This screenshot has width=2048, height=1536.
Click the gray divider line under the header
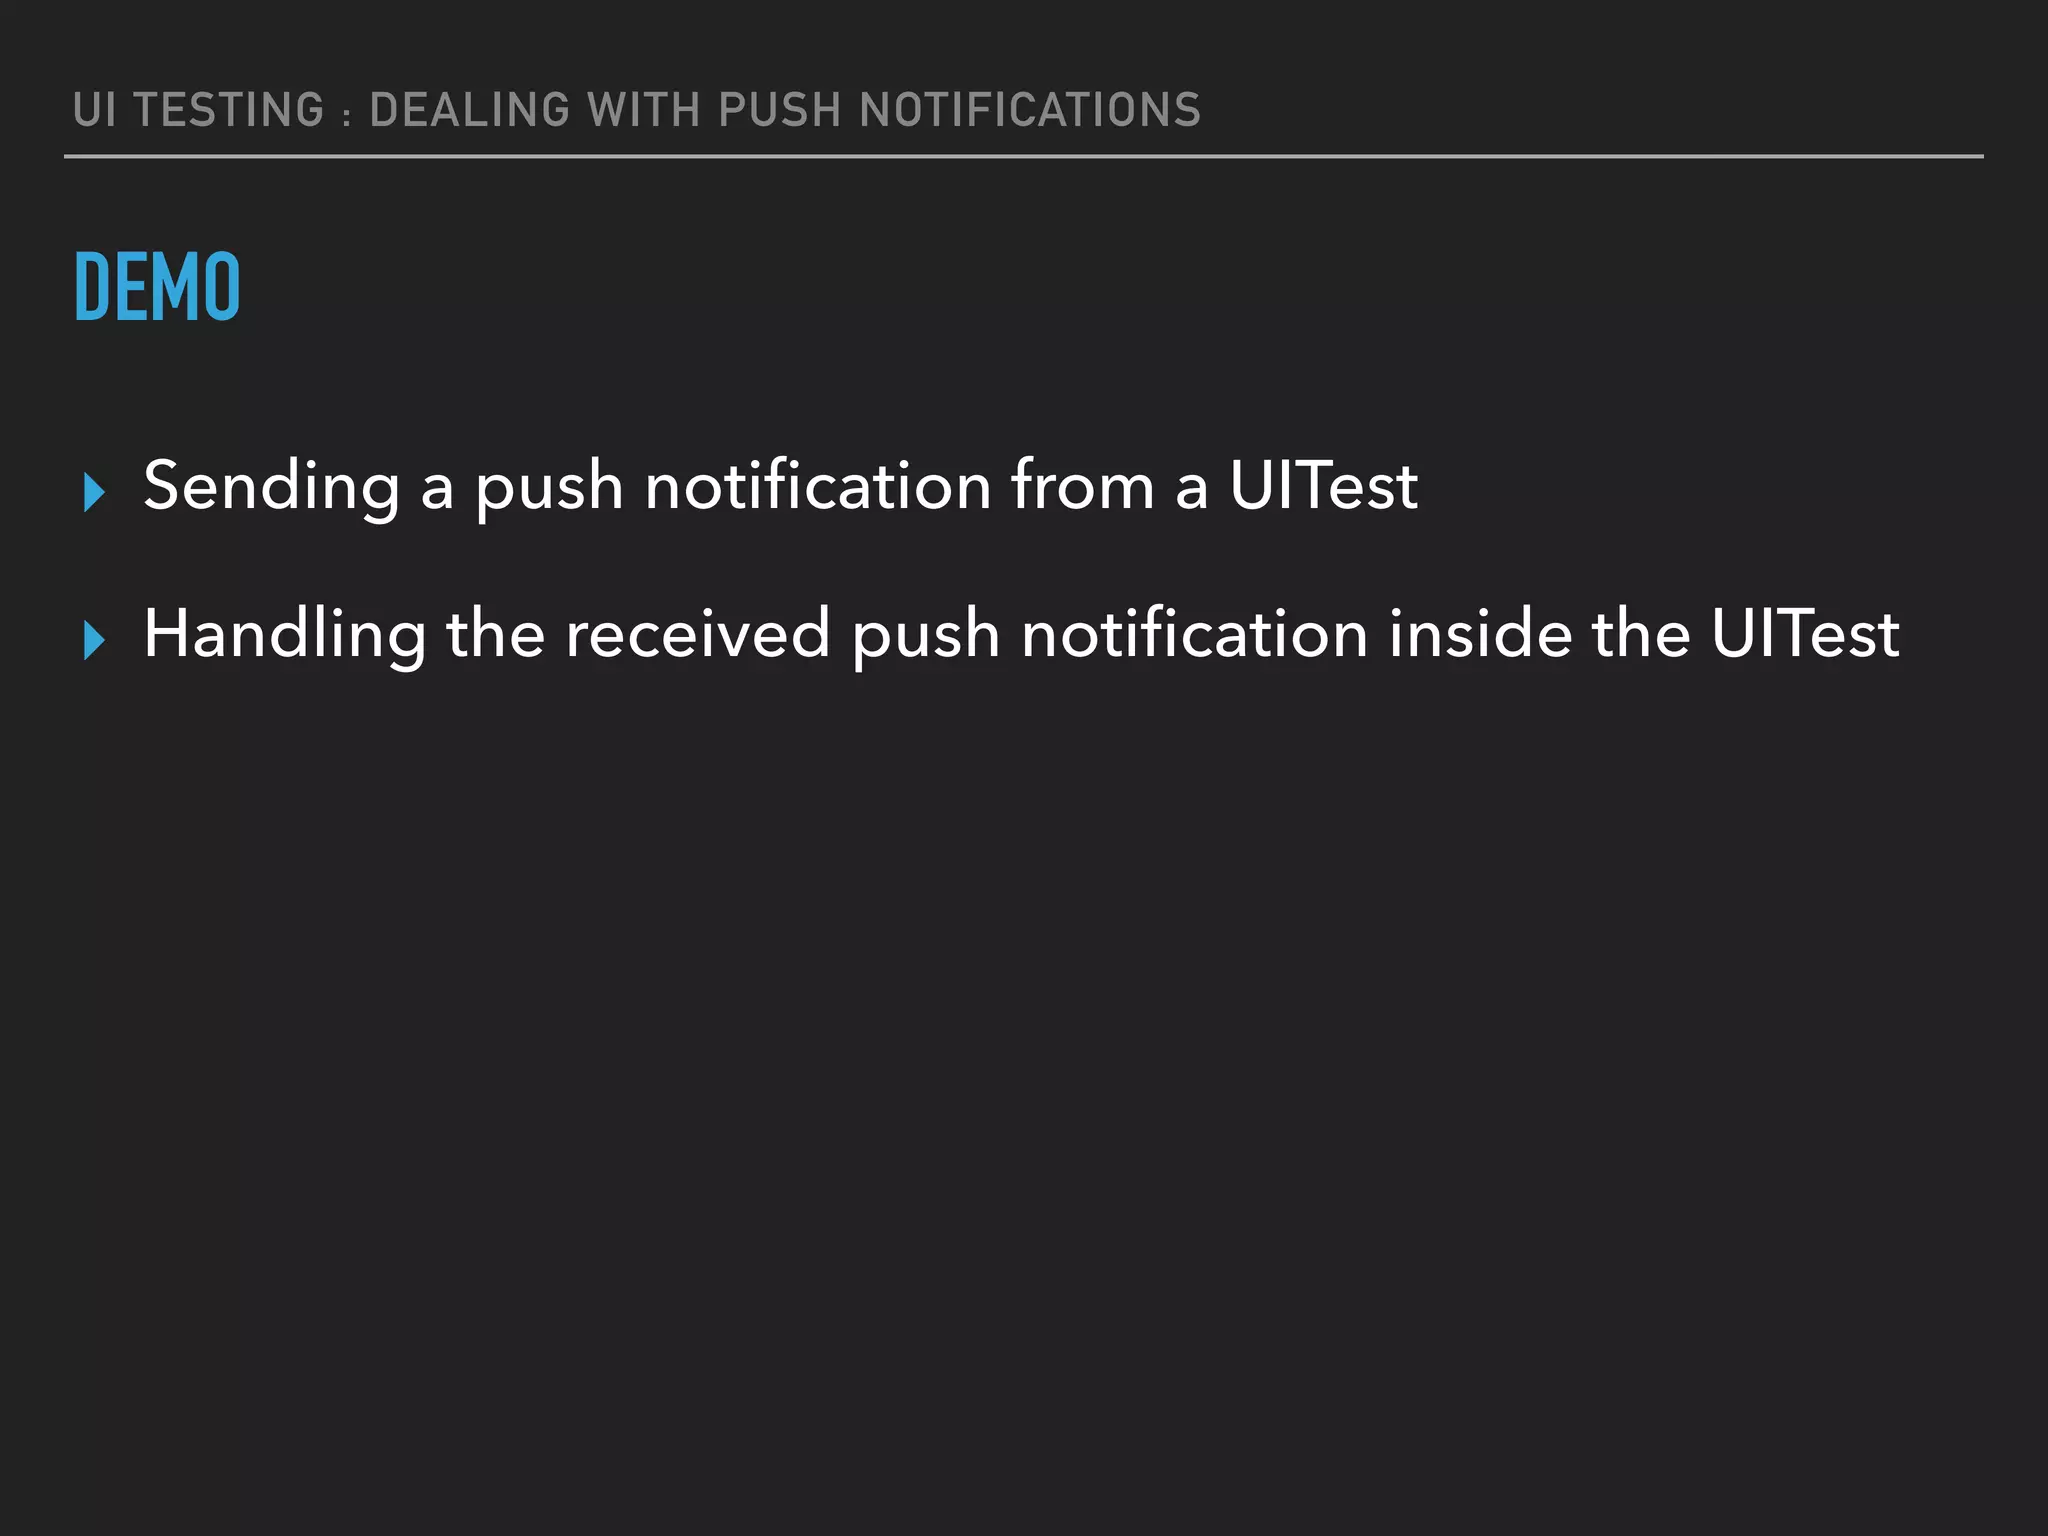click(1024, 156)
